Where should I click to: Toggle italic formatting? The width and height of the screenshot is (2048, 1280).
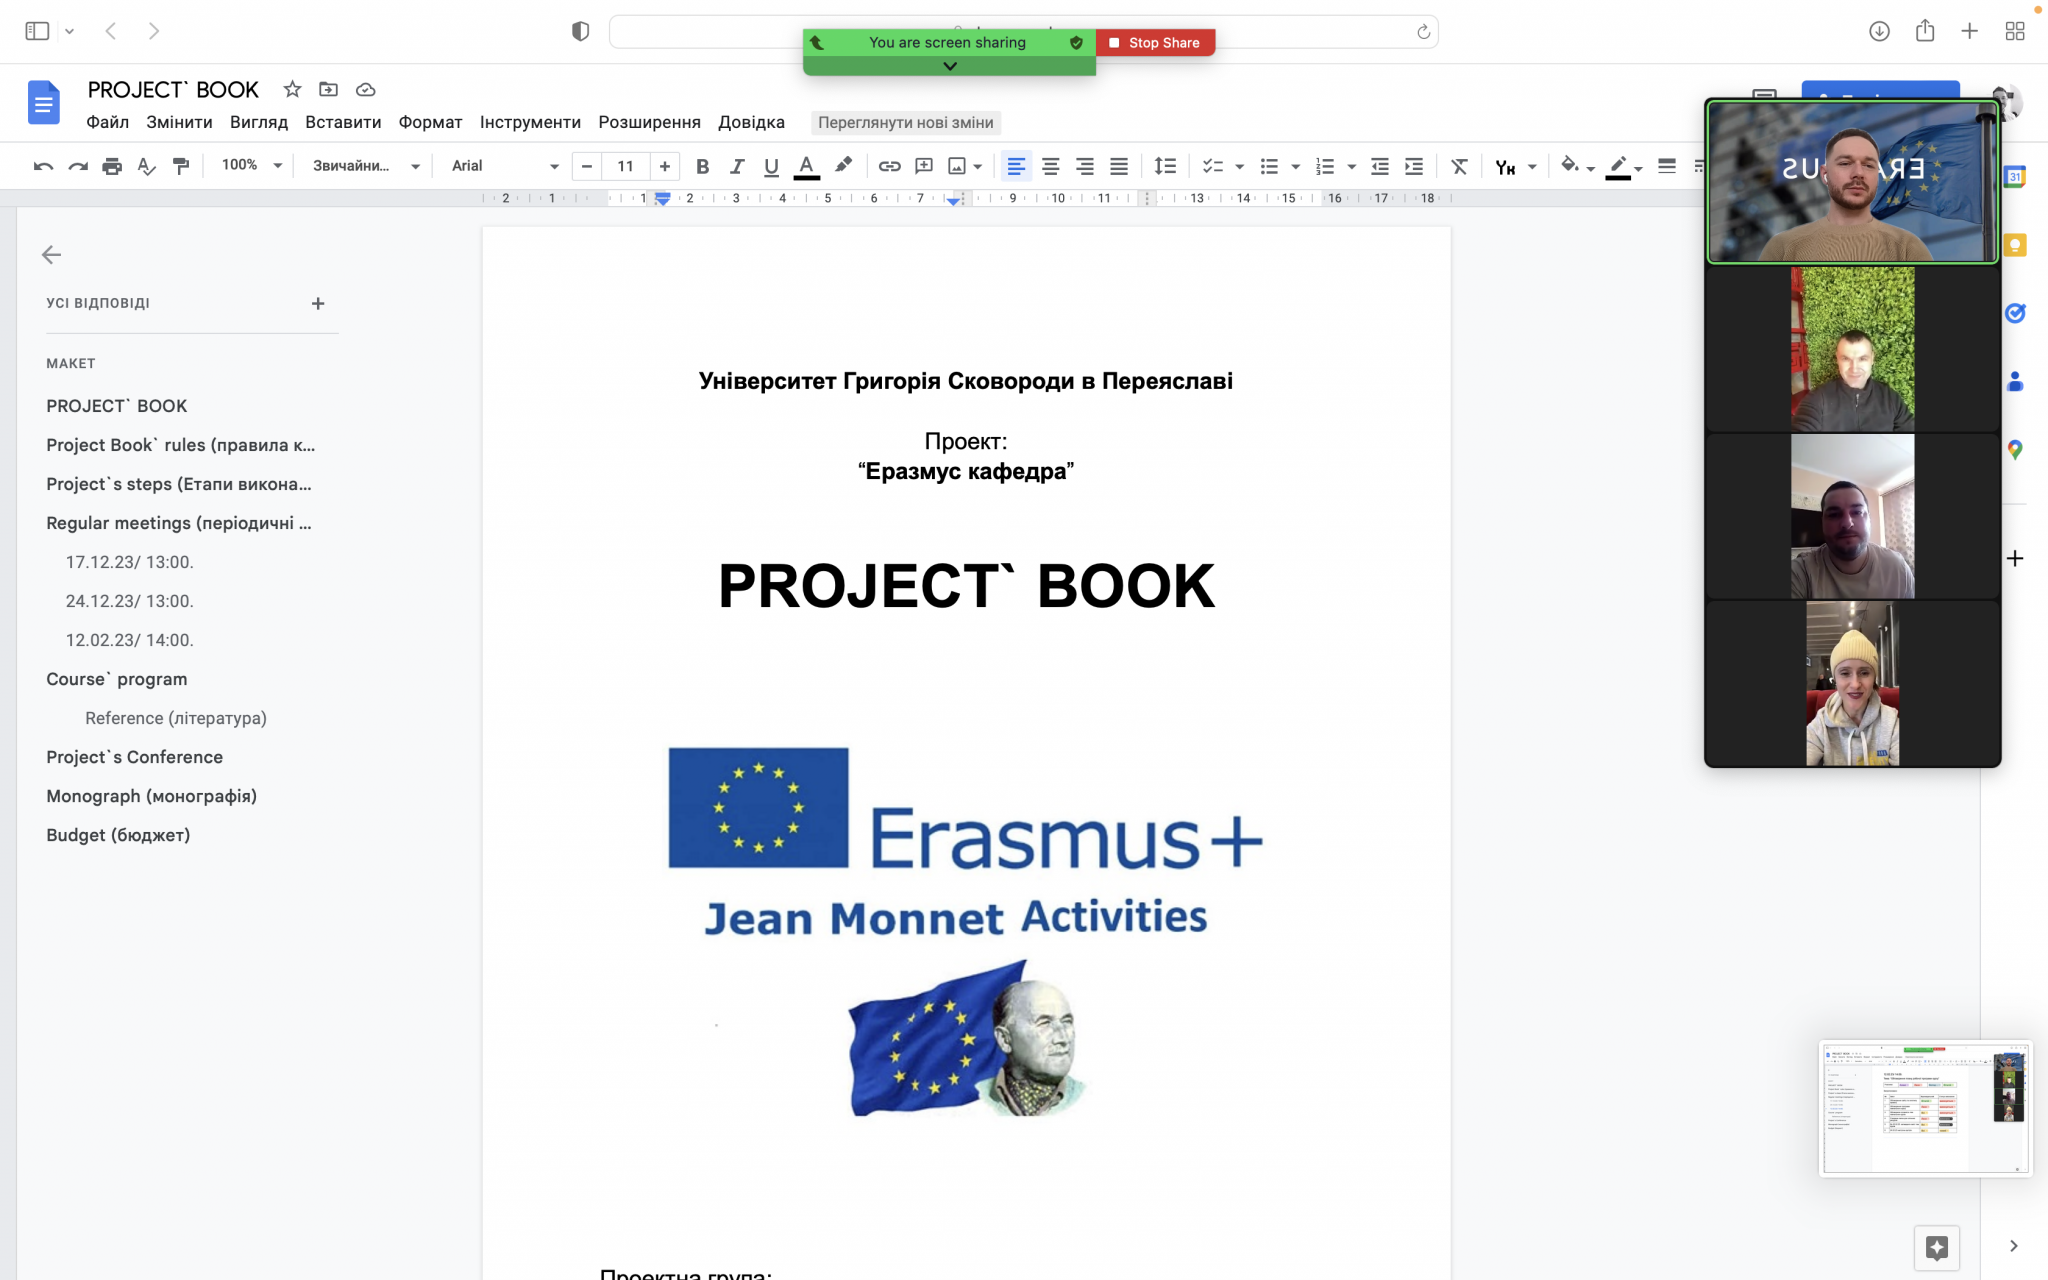[737, 166]
